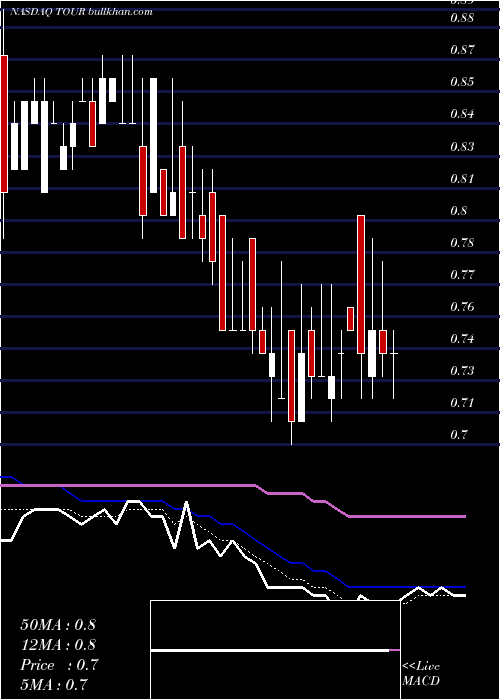This screenshot has height=700, width=500.
Task: Select the 0.87 price axis label
Action: pos(462,50)
